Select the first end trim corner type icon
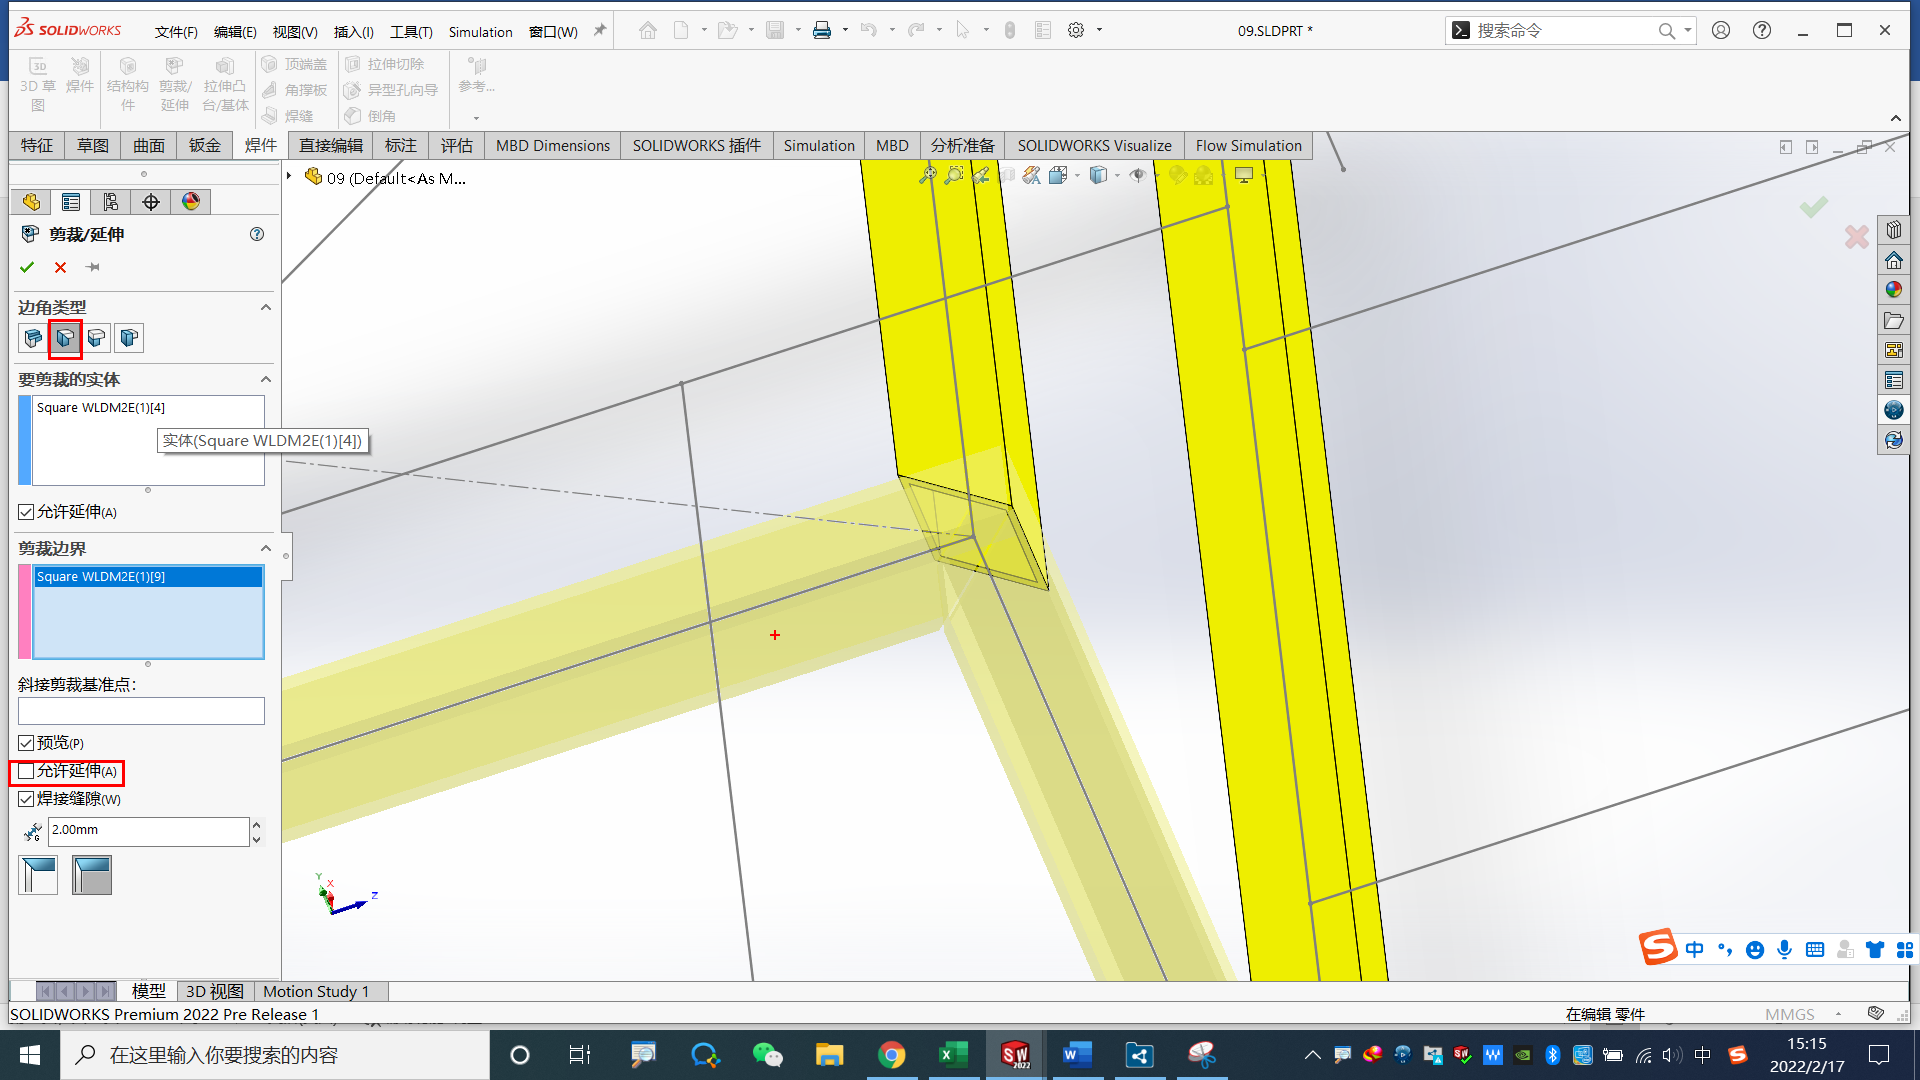 (x=33, y=338)
